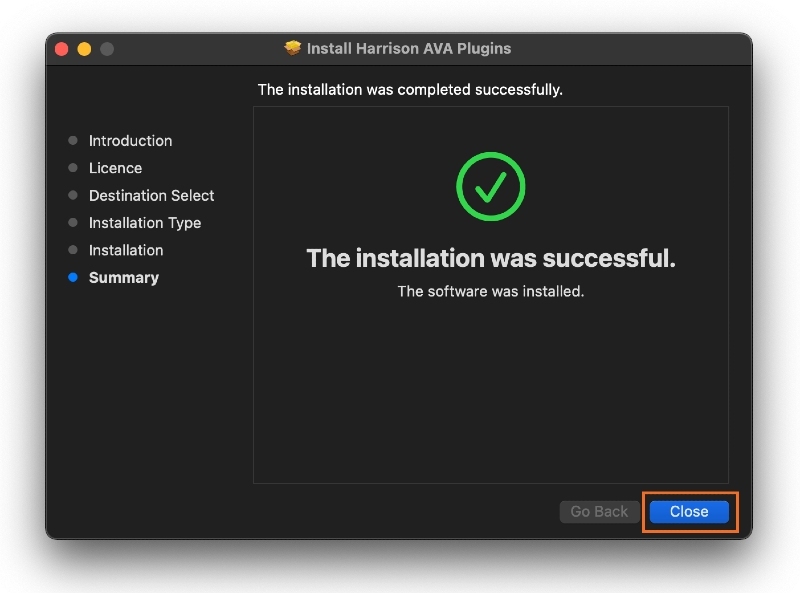Click the blue bullet beside Summary
The width and height of the screenshot is (800, 593).
[x=73, y=278]
